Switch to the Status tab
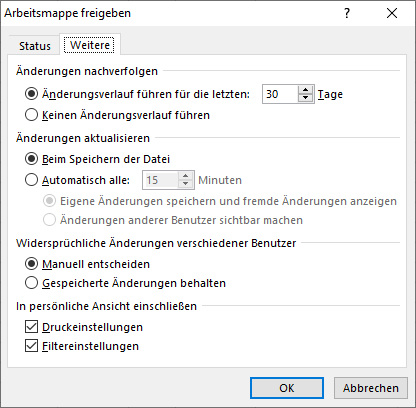Screen dimensions: 416x408 click(x=35, y=46)
